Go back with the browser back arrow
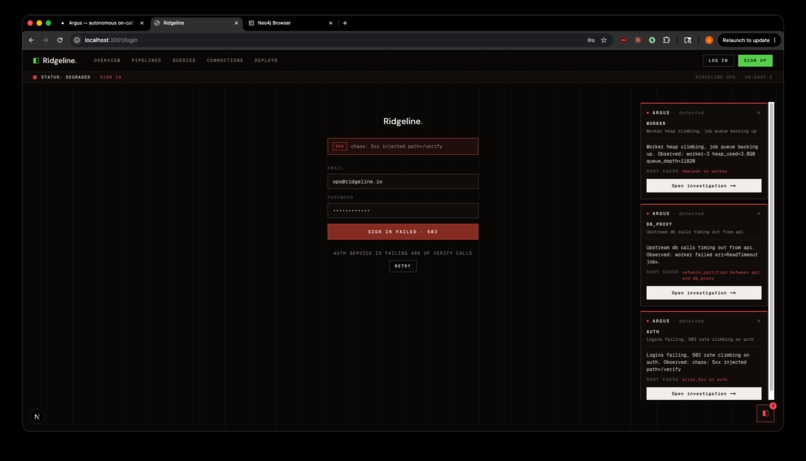Screen dimensions: 806x461 click(31, 40)
